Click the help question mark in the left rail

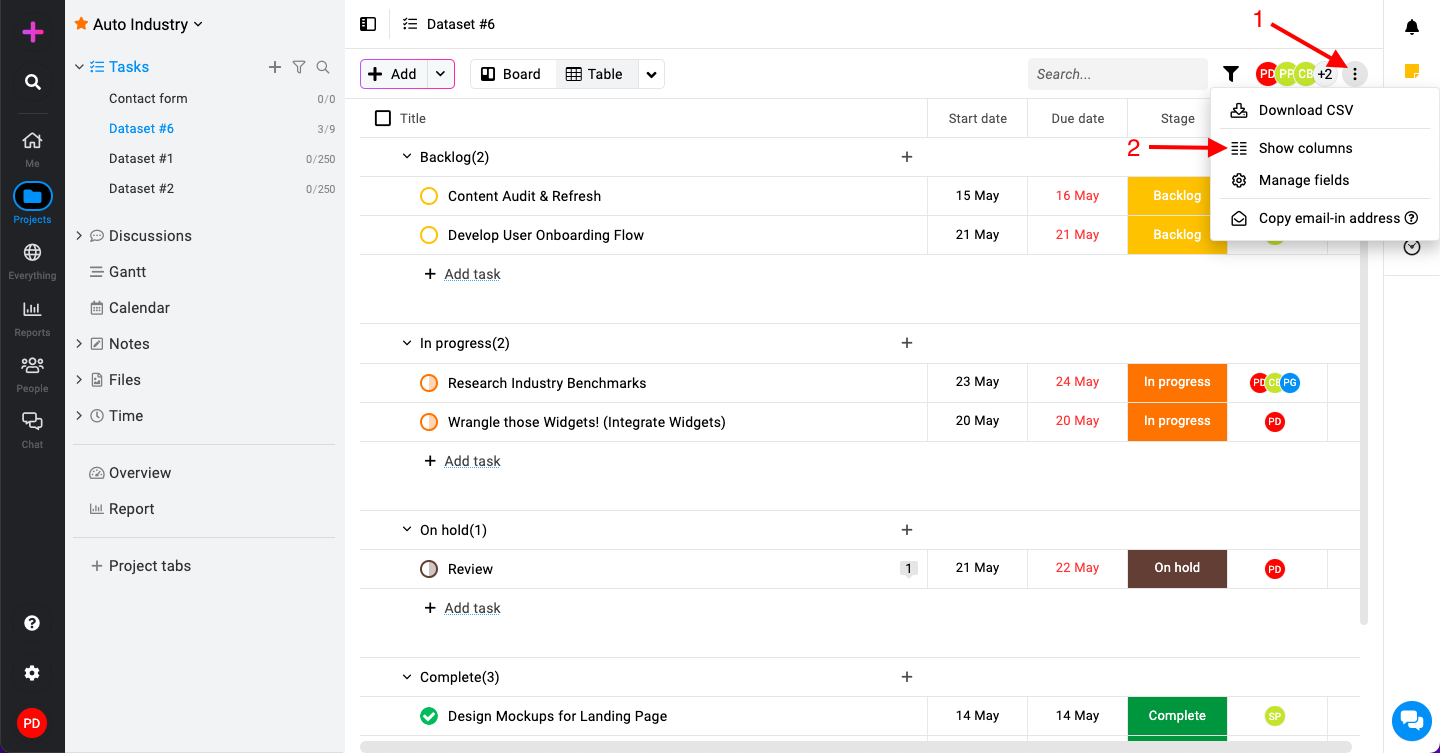pos(32,623)
